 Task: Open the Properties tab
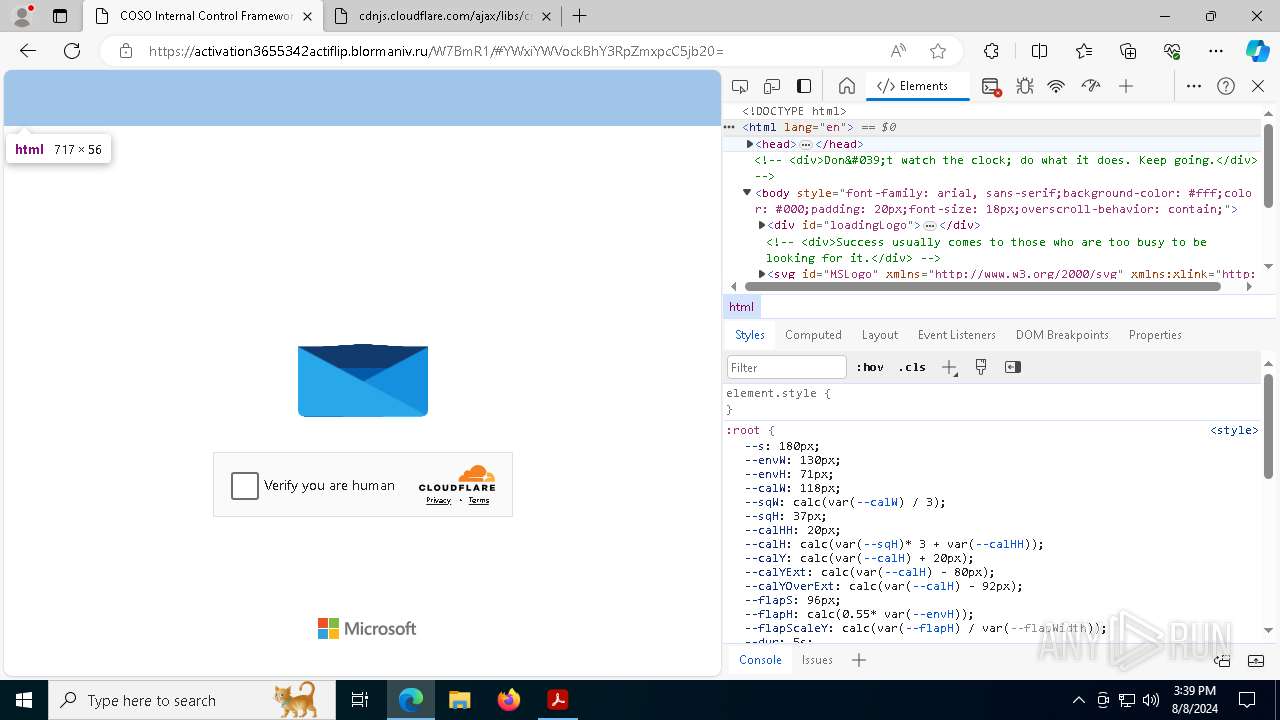pos(1155,335)
